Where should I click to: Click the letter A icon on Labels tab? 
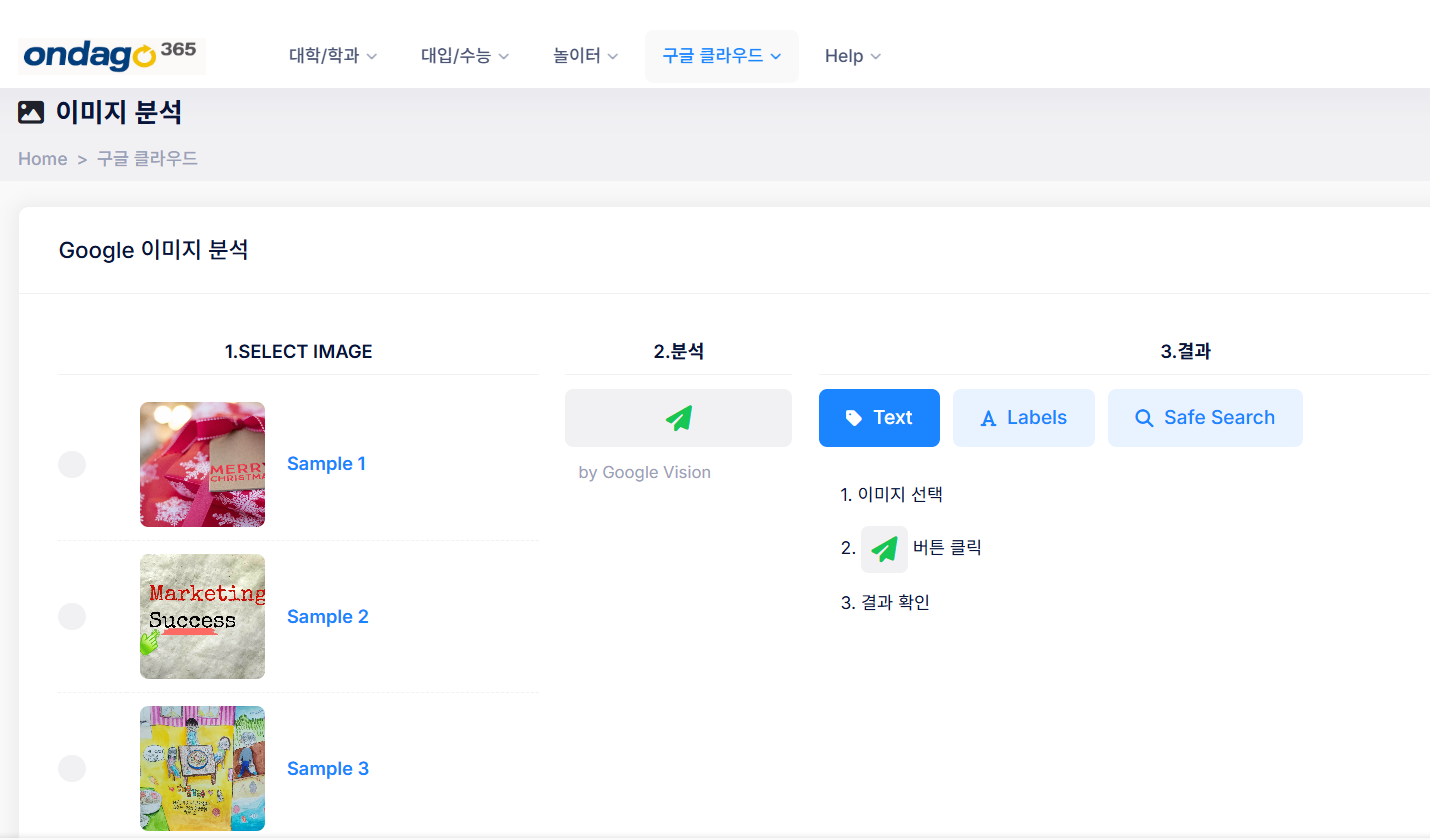[988, 419]
